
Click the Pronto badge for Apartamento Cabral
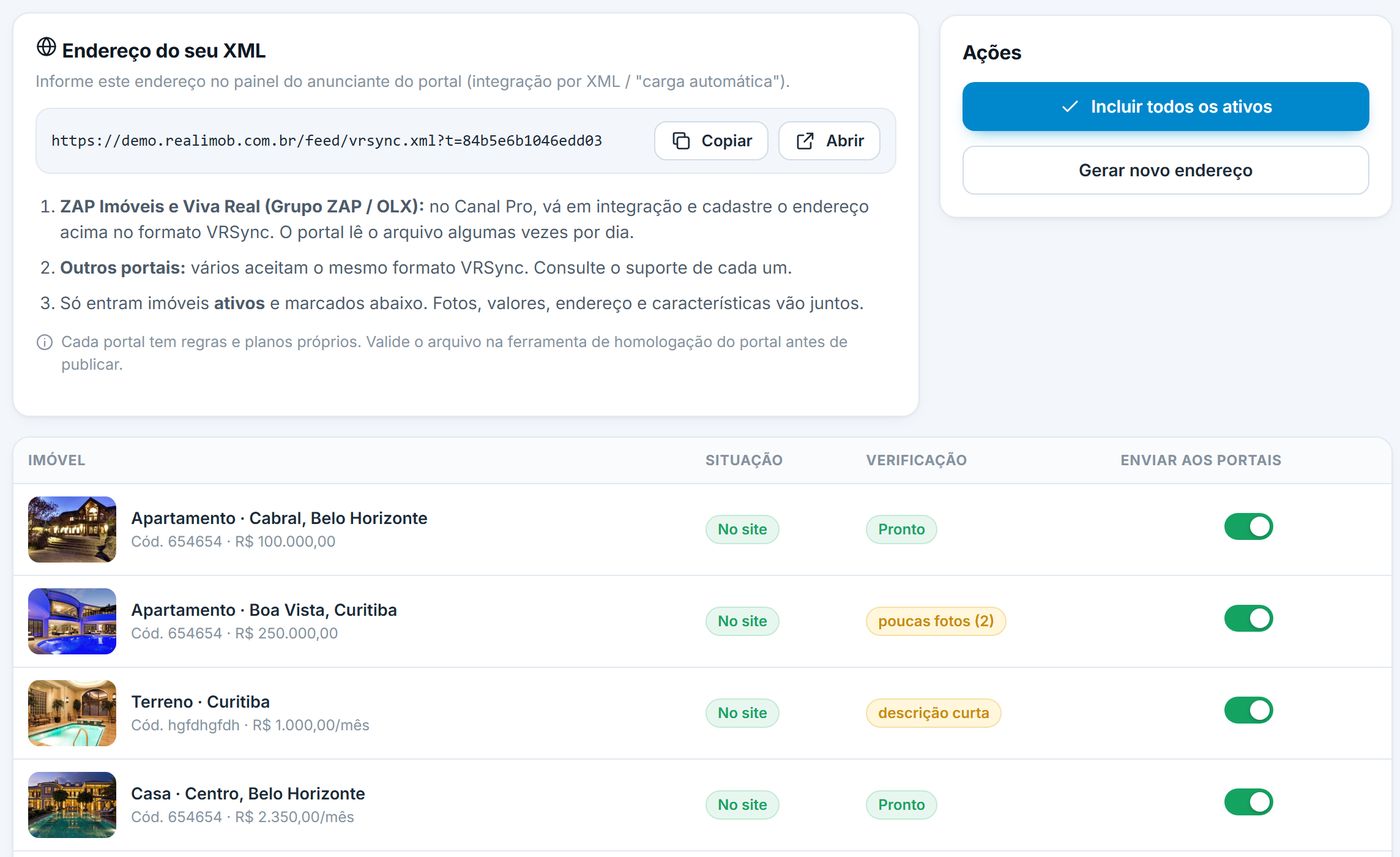(x=901, y=529)
